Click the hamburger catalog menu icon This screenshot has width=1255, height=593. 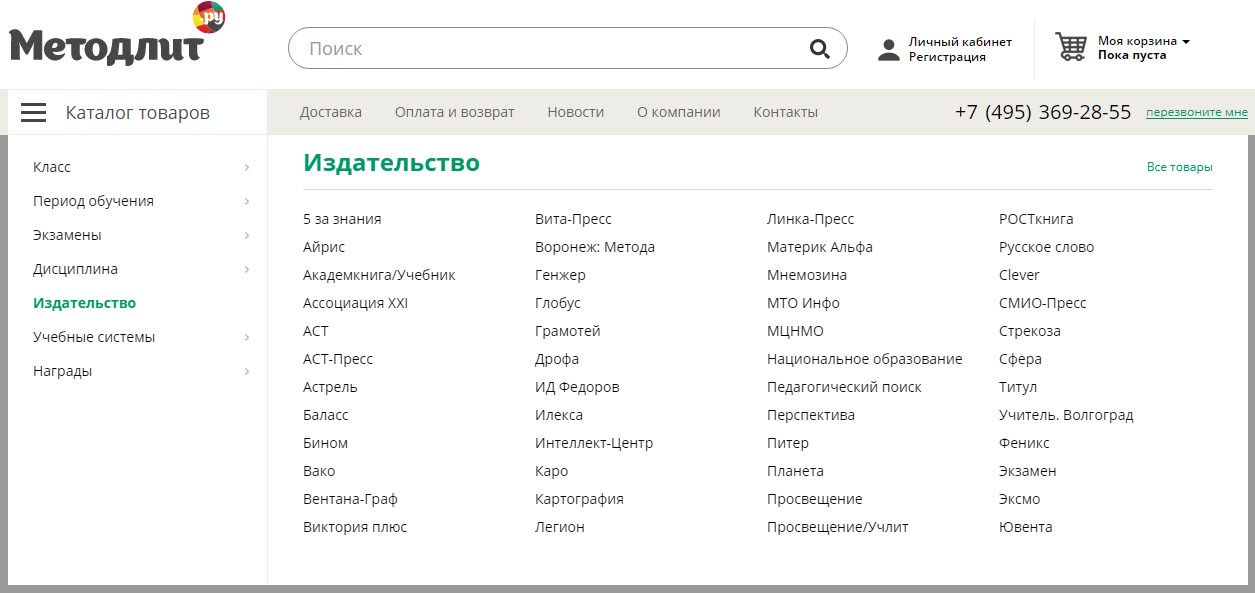pos(34,112)
